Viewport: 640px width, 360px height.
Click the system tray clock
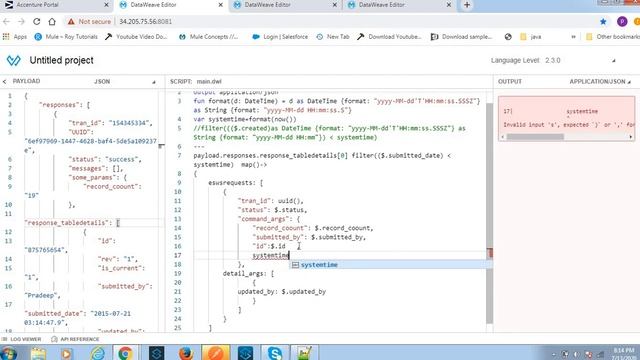tap(624, 353)
